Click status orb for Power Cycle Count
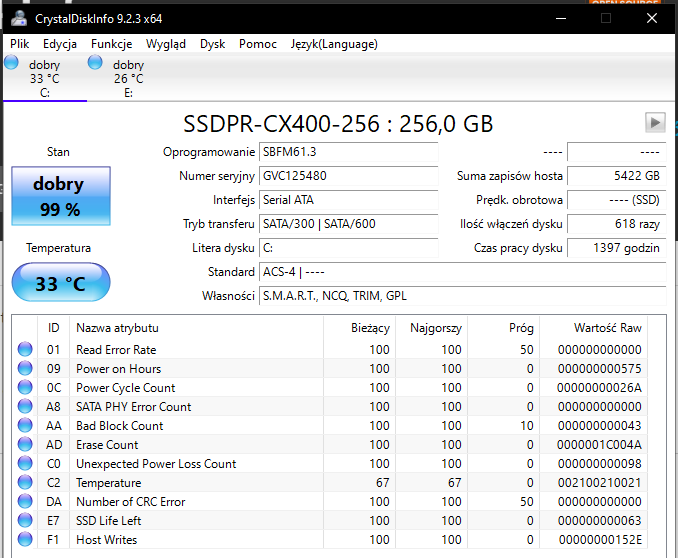Image resolution: width=678 pixels, height=558 pixels. [x=25, y=387]
